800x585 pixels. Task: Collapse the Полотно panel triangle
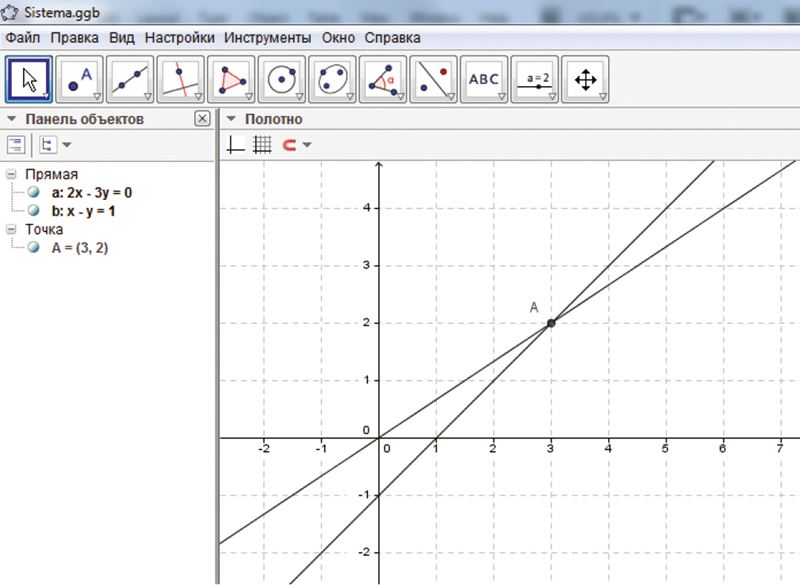(x=231, y=119)
